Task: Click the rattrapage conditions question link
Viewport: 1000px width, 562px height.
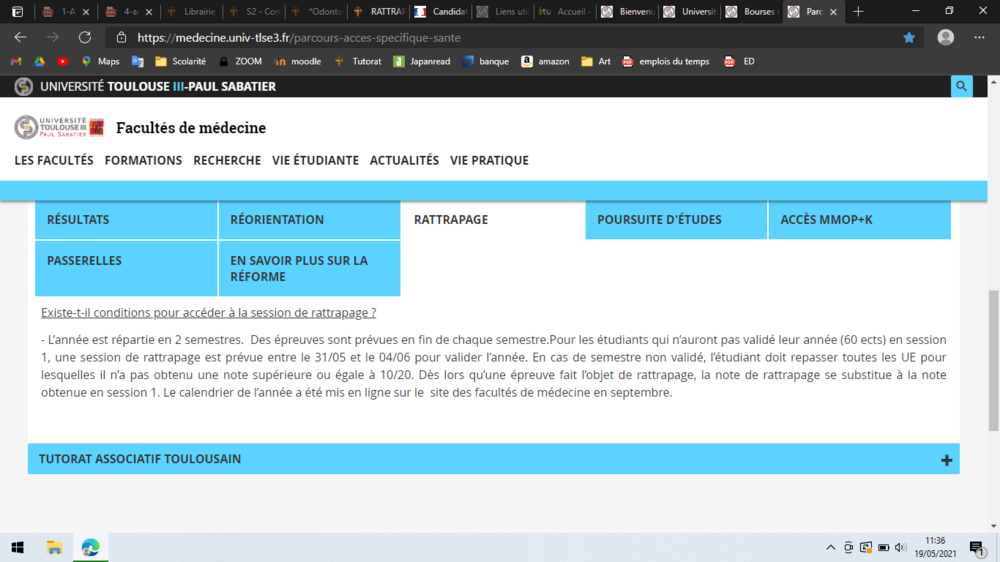Action: coord(208,313)
